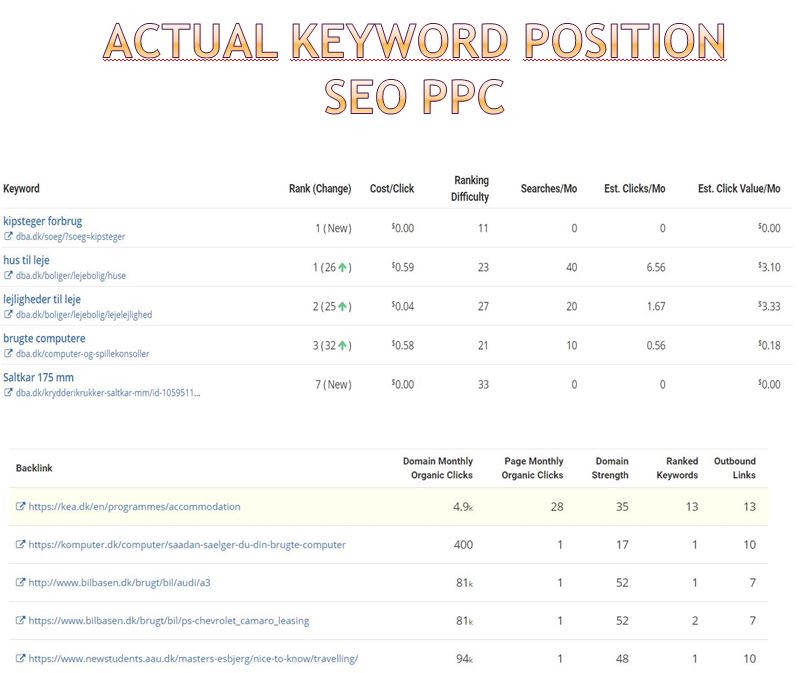799x673 pixels.
Task: Open the lejligheder til leje keyword
Action: pyautogui.click(x=42, y=299)
